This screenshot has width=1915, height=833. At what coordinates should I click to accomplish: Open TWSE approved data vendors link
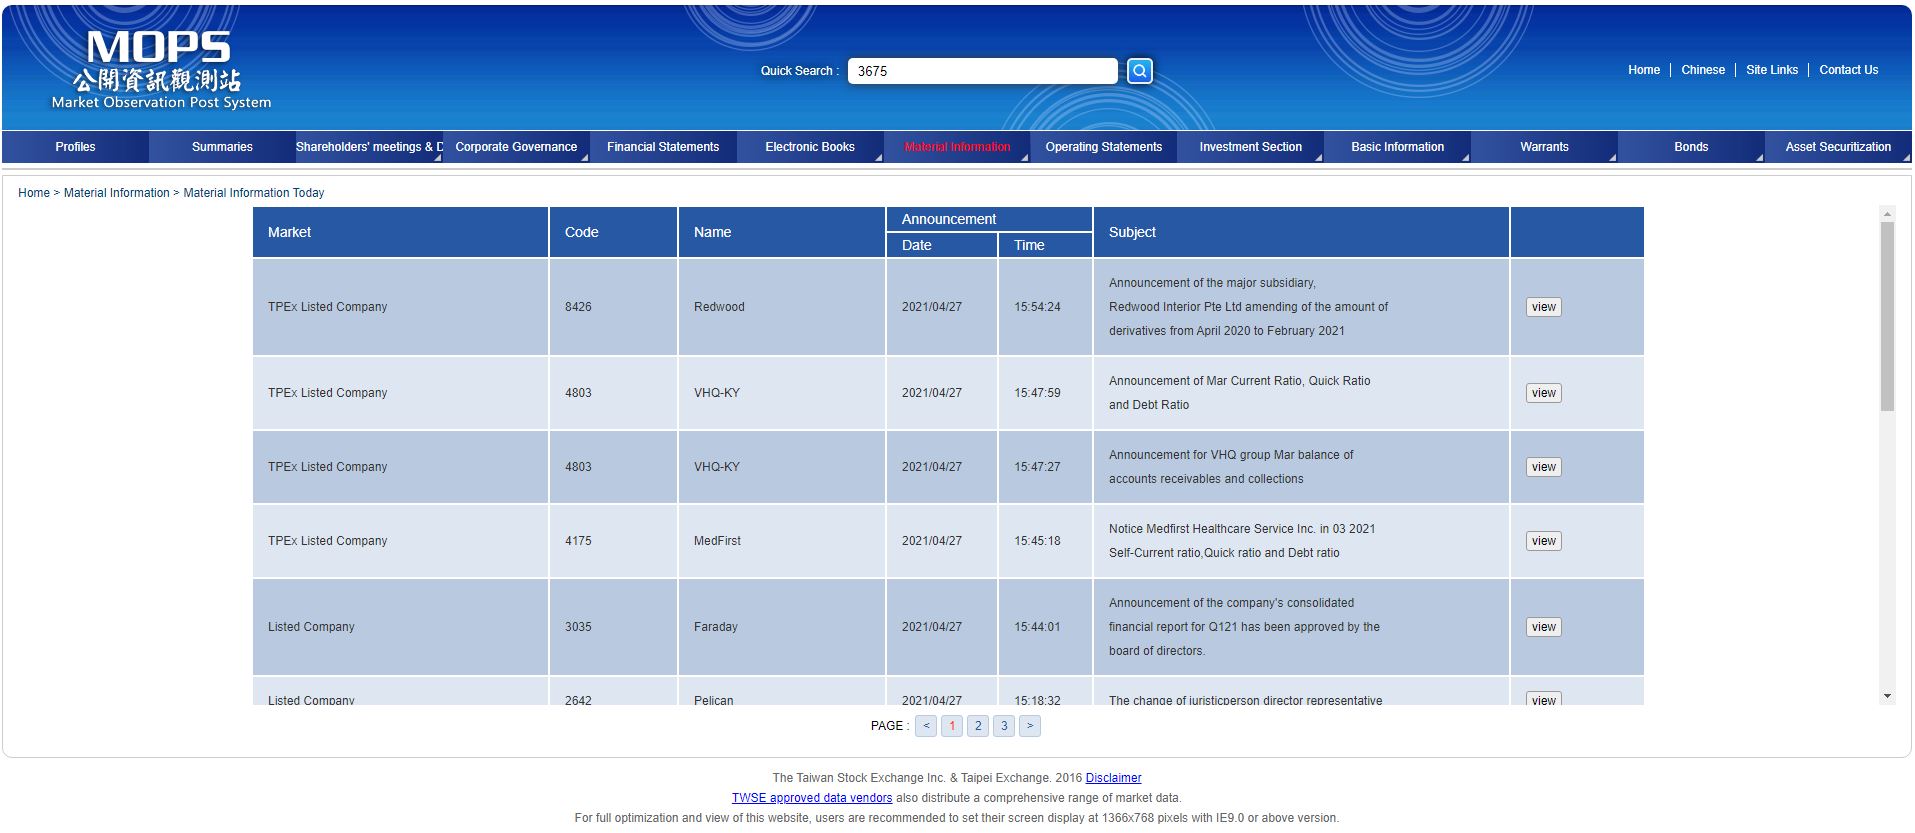coord(811,798)
